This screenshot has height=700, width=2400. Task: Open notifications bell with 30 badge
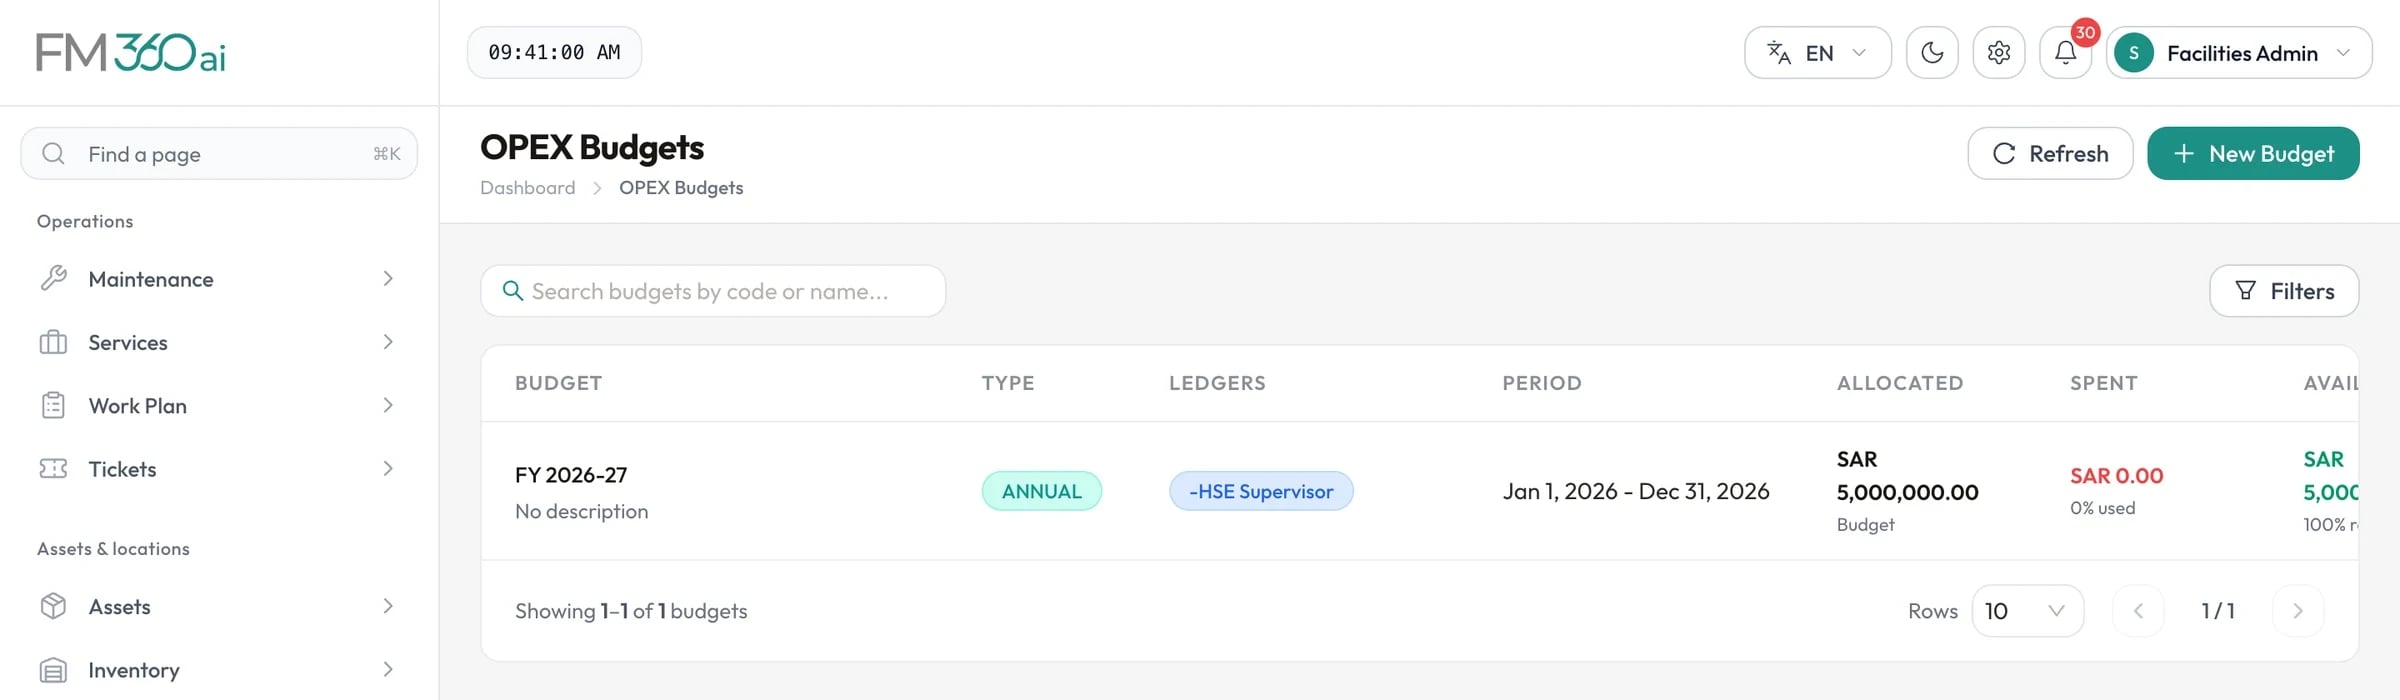2065,53
